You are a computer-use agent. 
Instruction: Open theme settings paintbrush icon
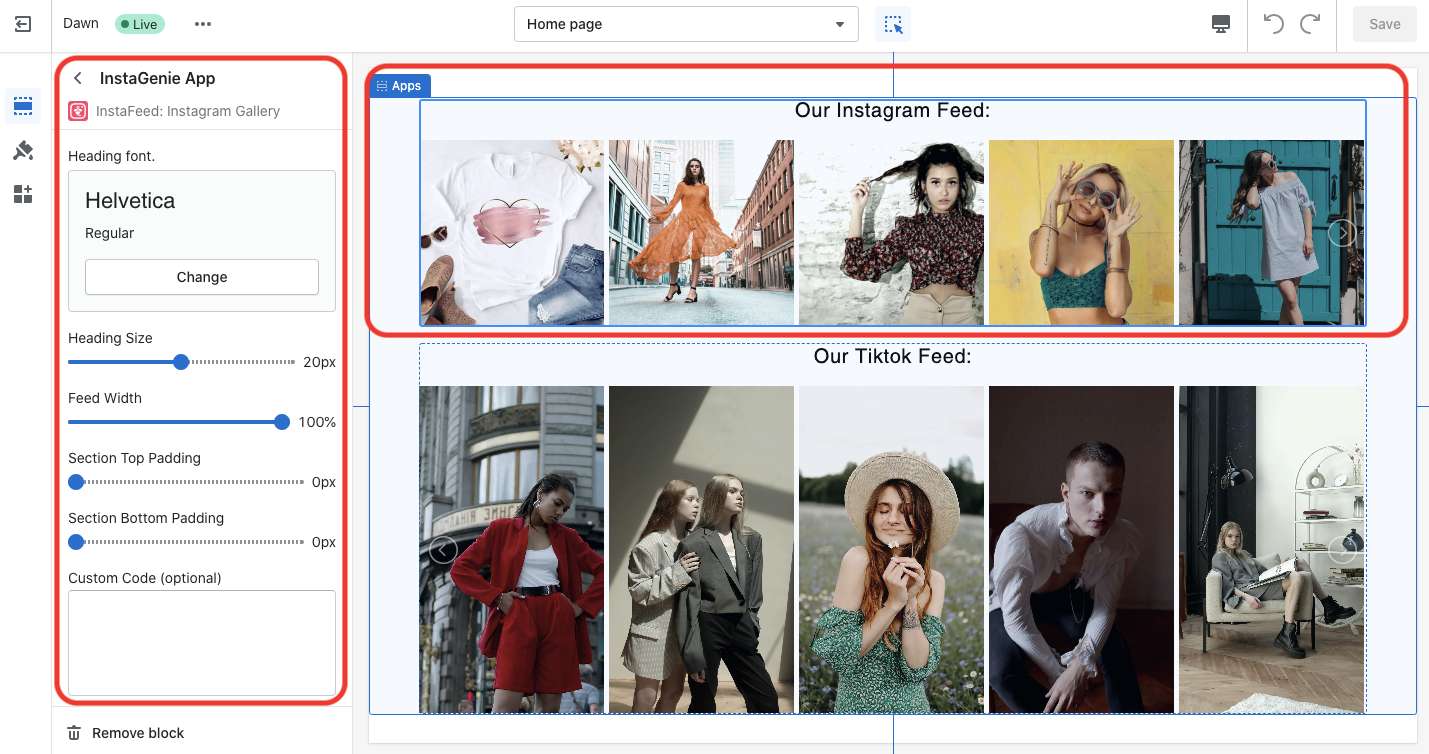(x=23, y=150)
